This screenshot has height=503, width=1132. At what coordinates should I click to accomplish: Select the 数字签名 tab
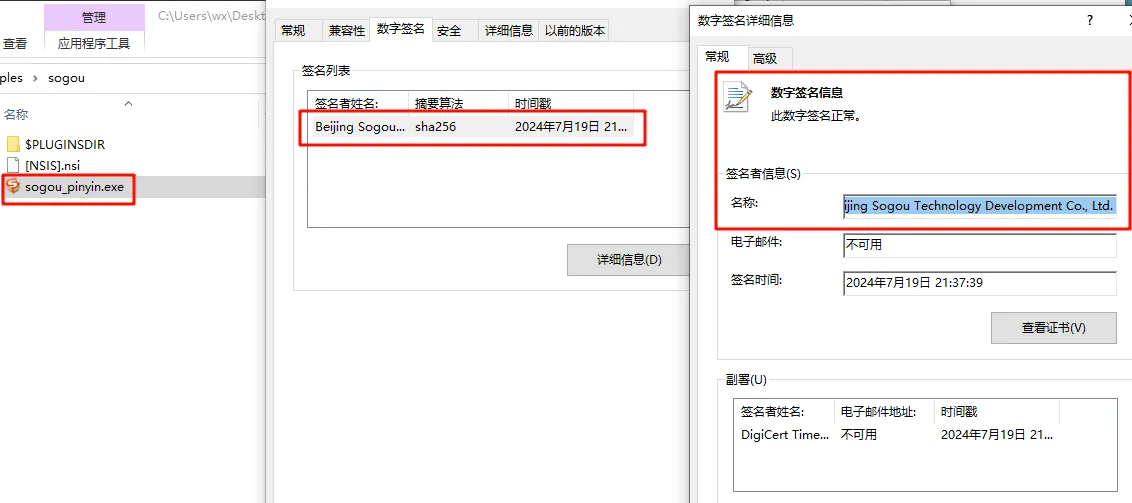coord(401,29)
